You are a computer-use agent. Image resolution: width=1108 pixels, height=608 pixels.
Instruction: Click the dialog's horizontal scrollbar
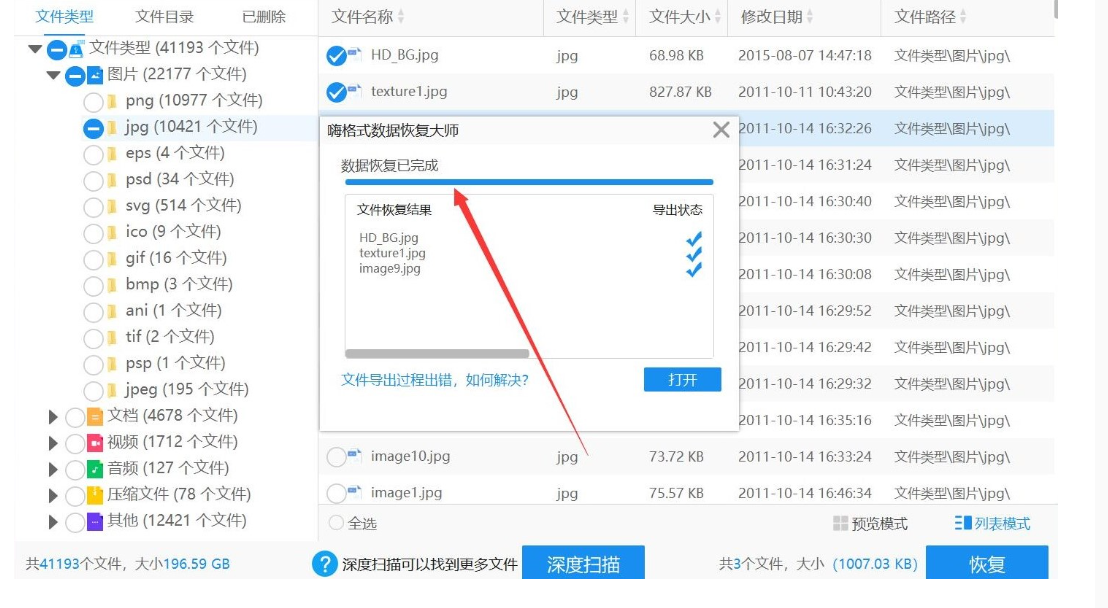pyautogui.click(x=437, y=353)
